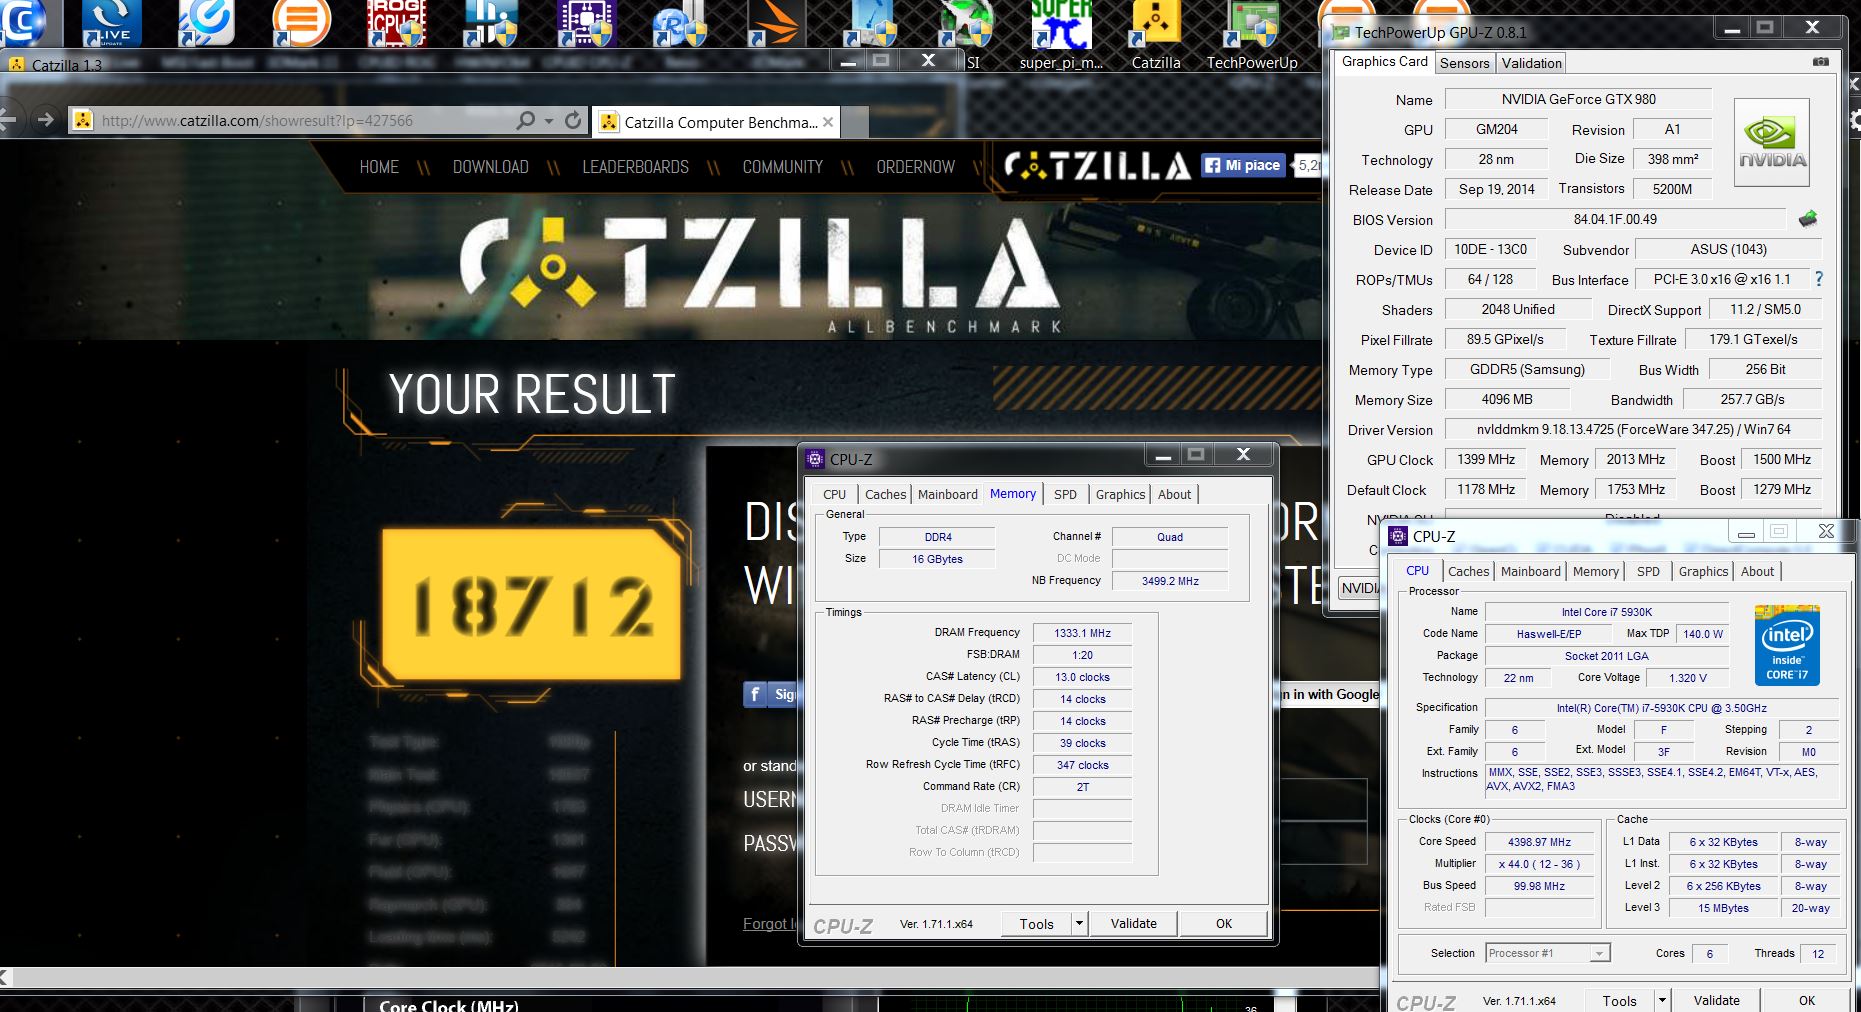This screenshot has height=1012, width=1861.
Task: Click the Facebook Mi piace button
Action: (1243, 165)
